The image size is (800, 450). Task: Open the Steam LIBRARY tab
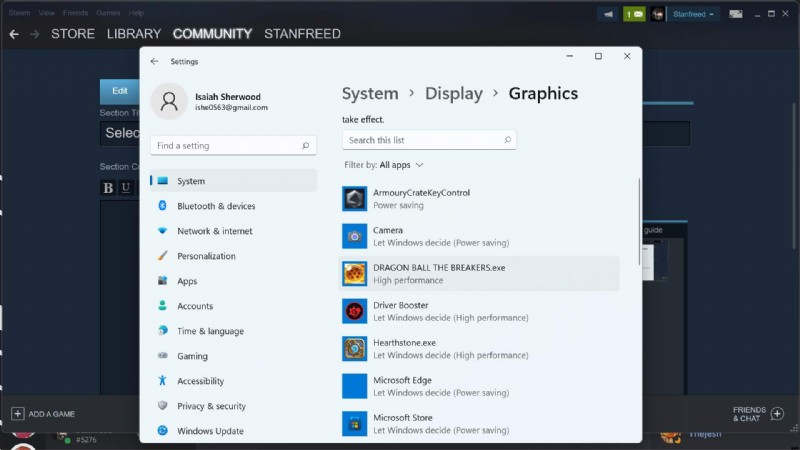point(134,34)
